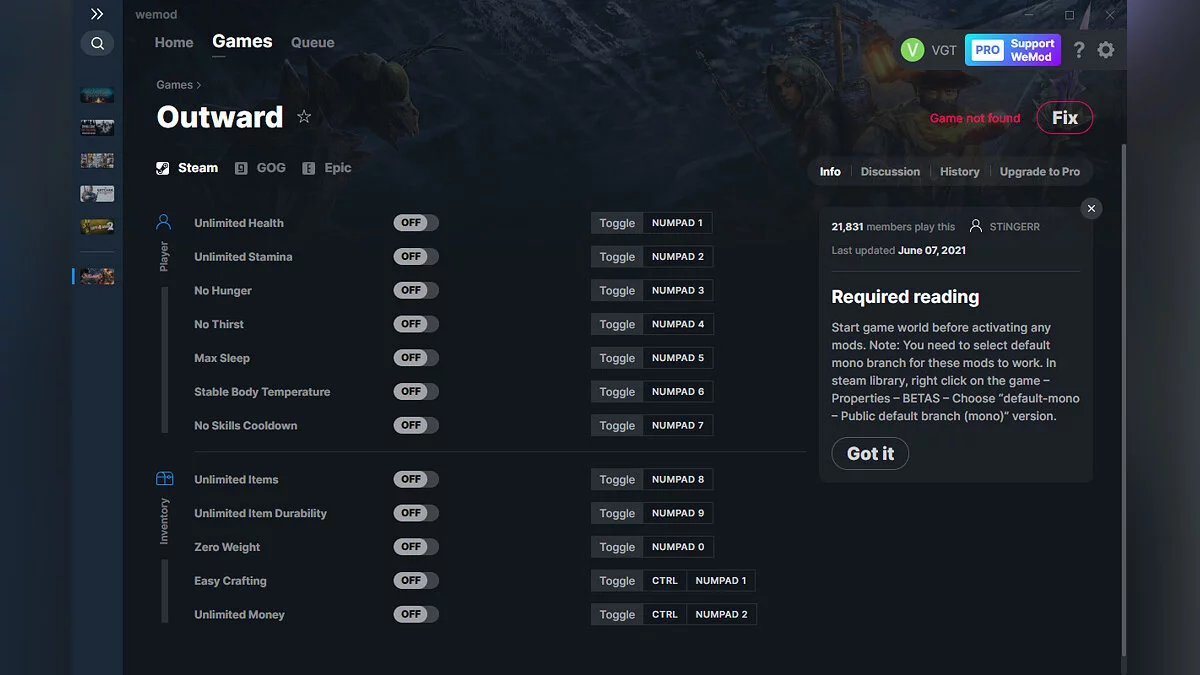
Task: Open help with the question mark icon
Action: (x=1078, y=49)
